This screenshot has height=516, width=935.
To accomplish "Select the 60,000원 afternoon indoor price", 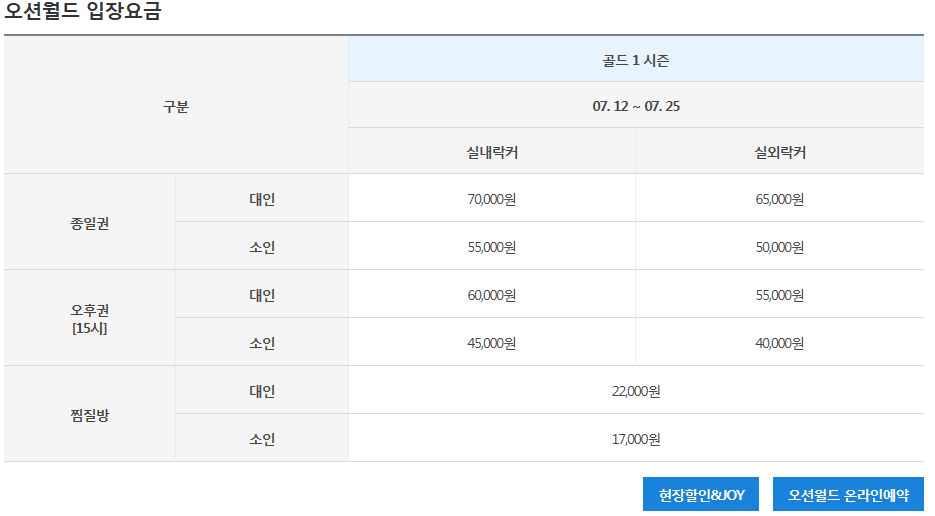I will [491, 295].
